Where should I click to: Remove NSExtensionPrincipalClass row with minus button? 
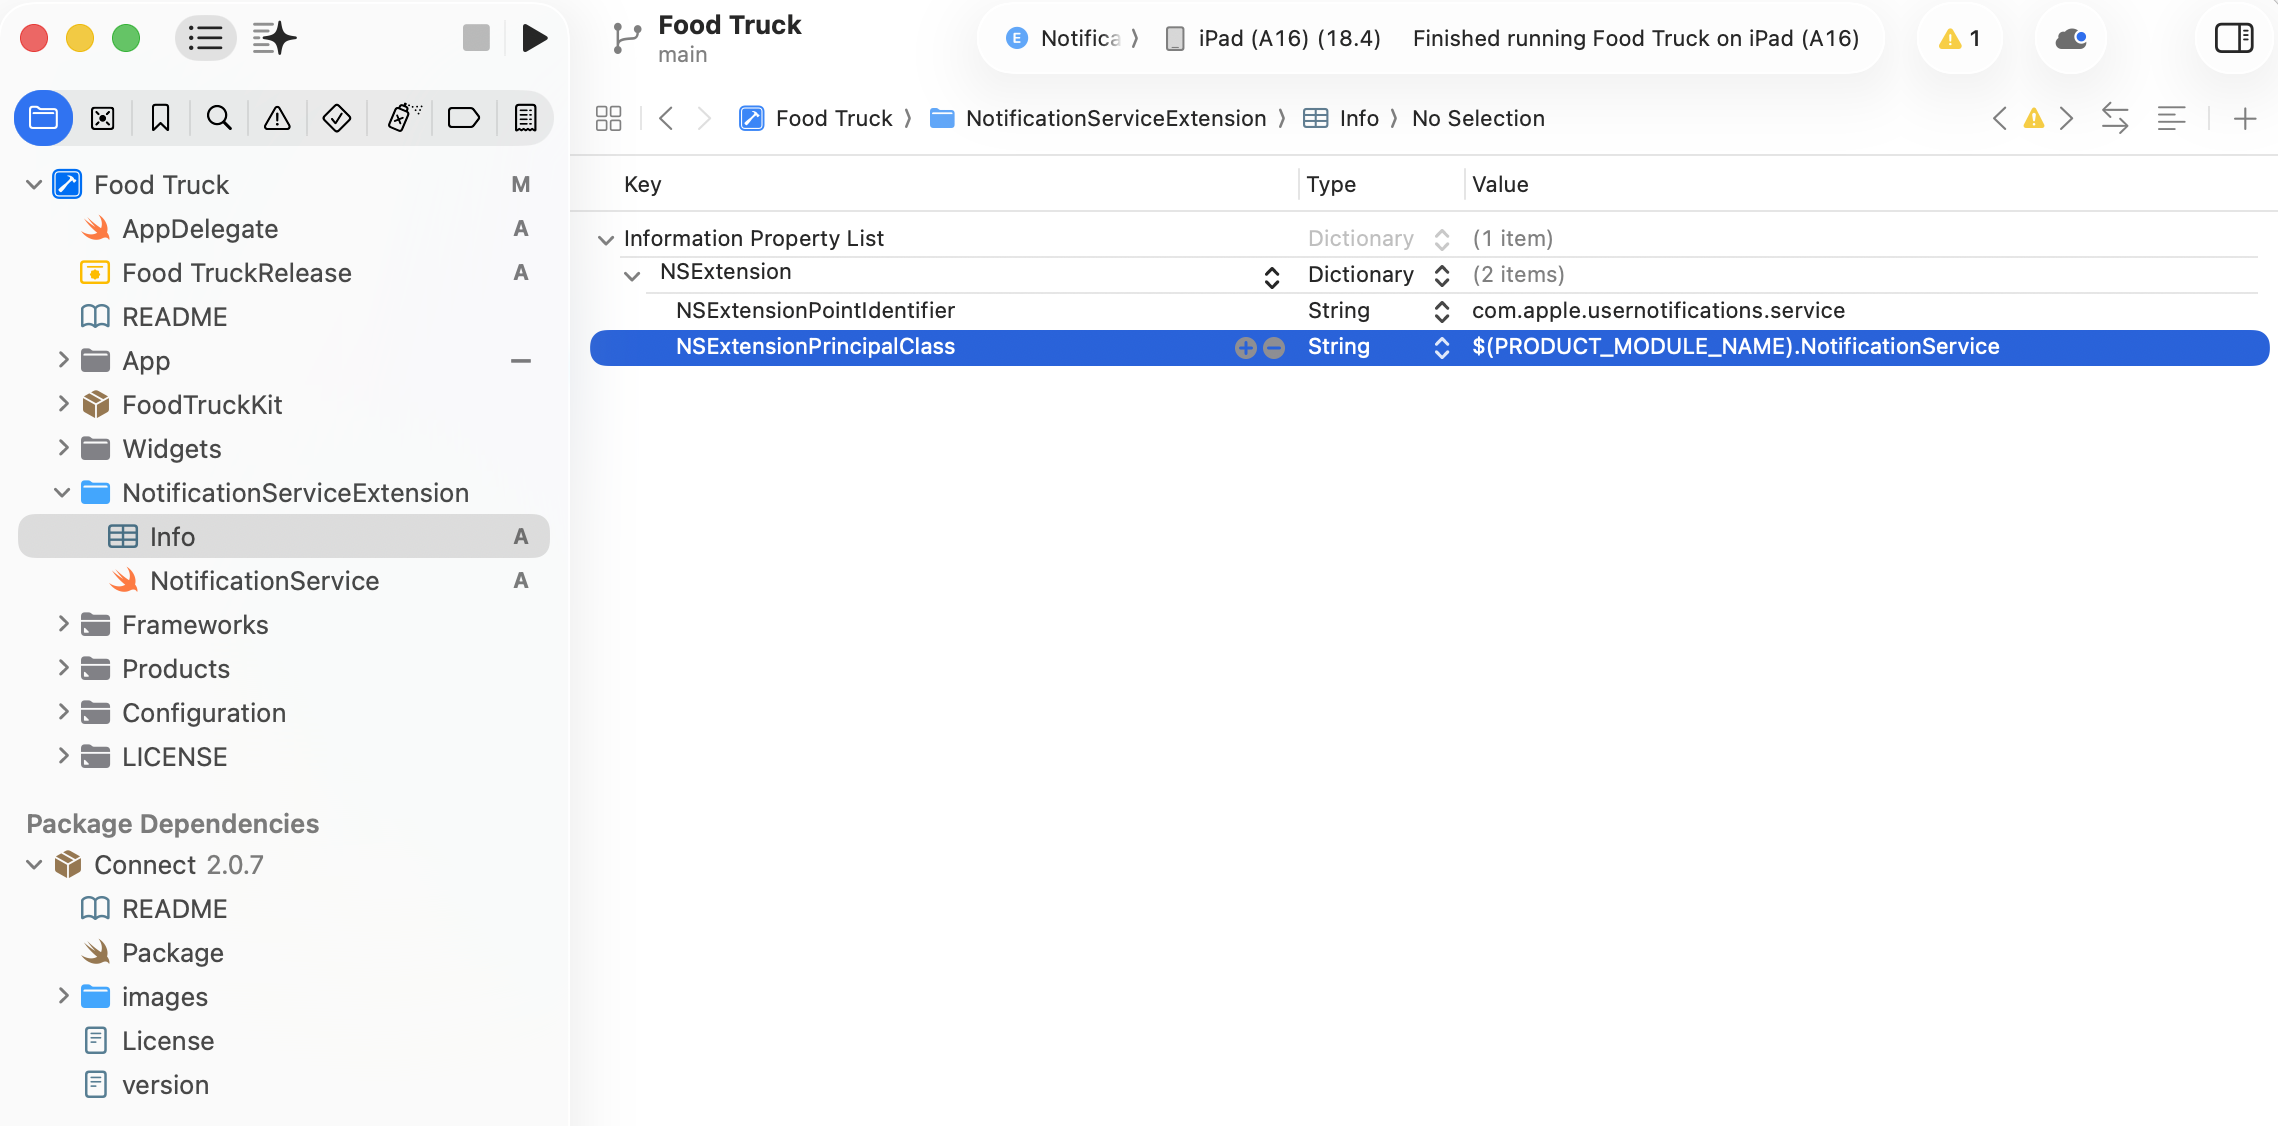[1274, 347]
